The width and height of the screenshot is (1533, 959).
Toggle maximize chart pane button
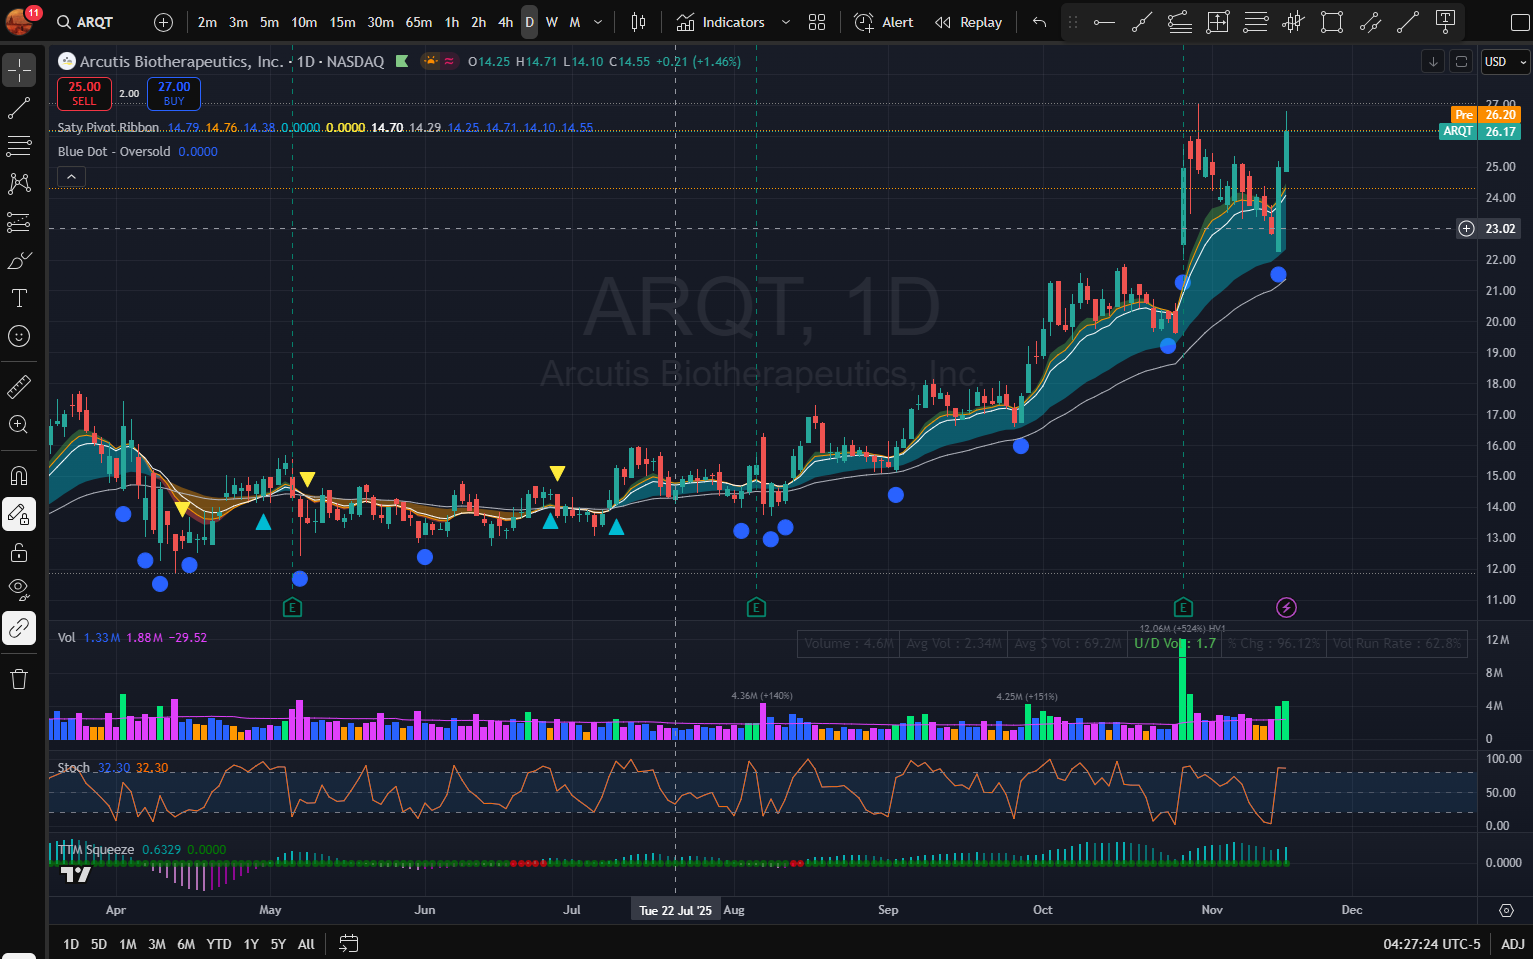[x=1461, y=62]
